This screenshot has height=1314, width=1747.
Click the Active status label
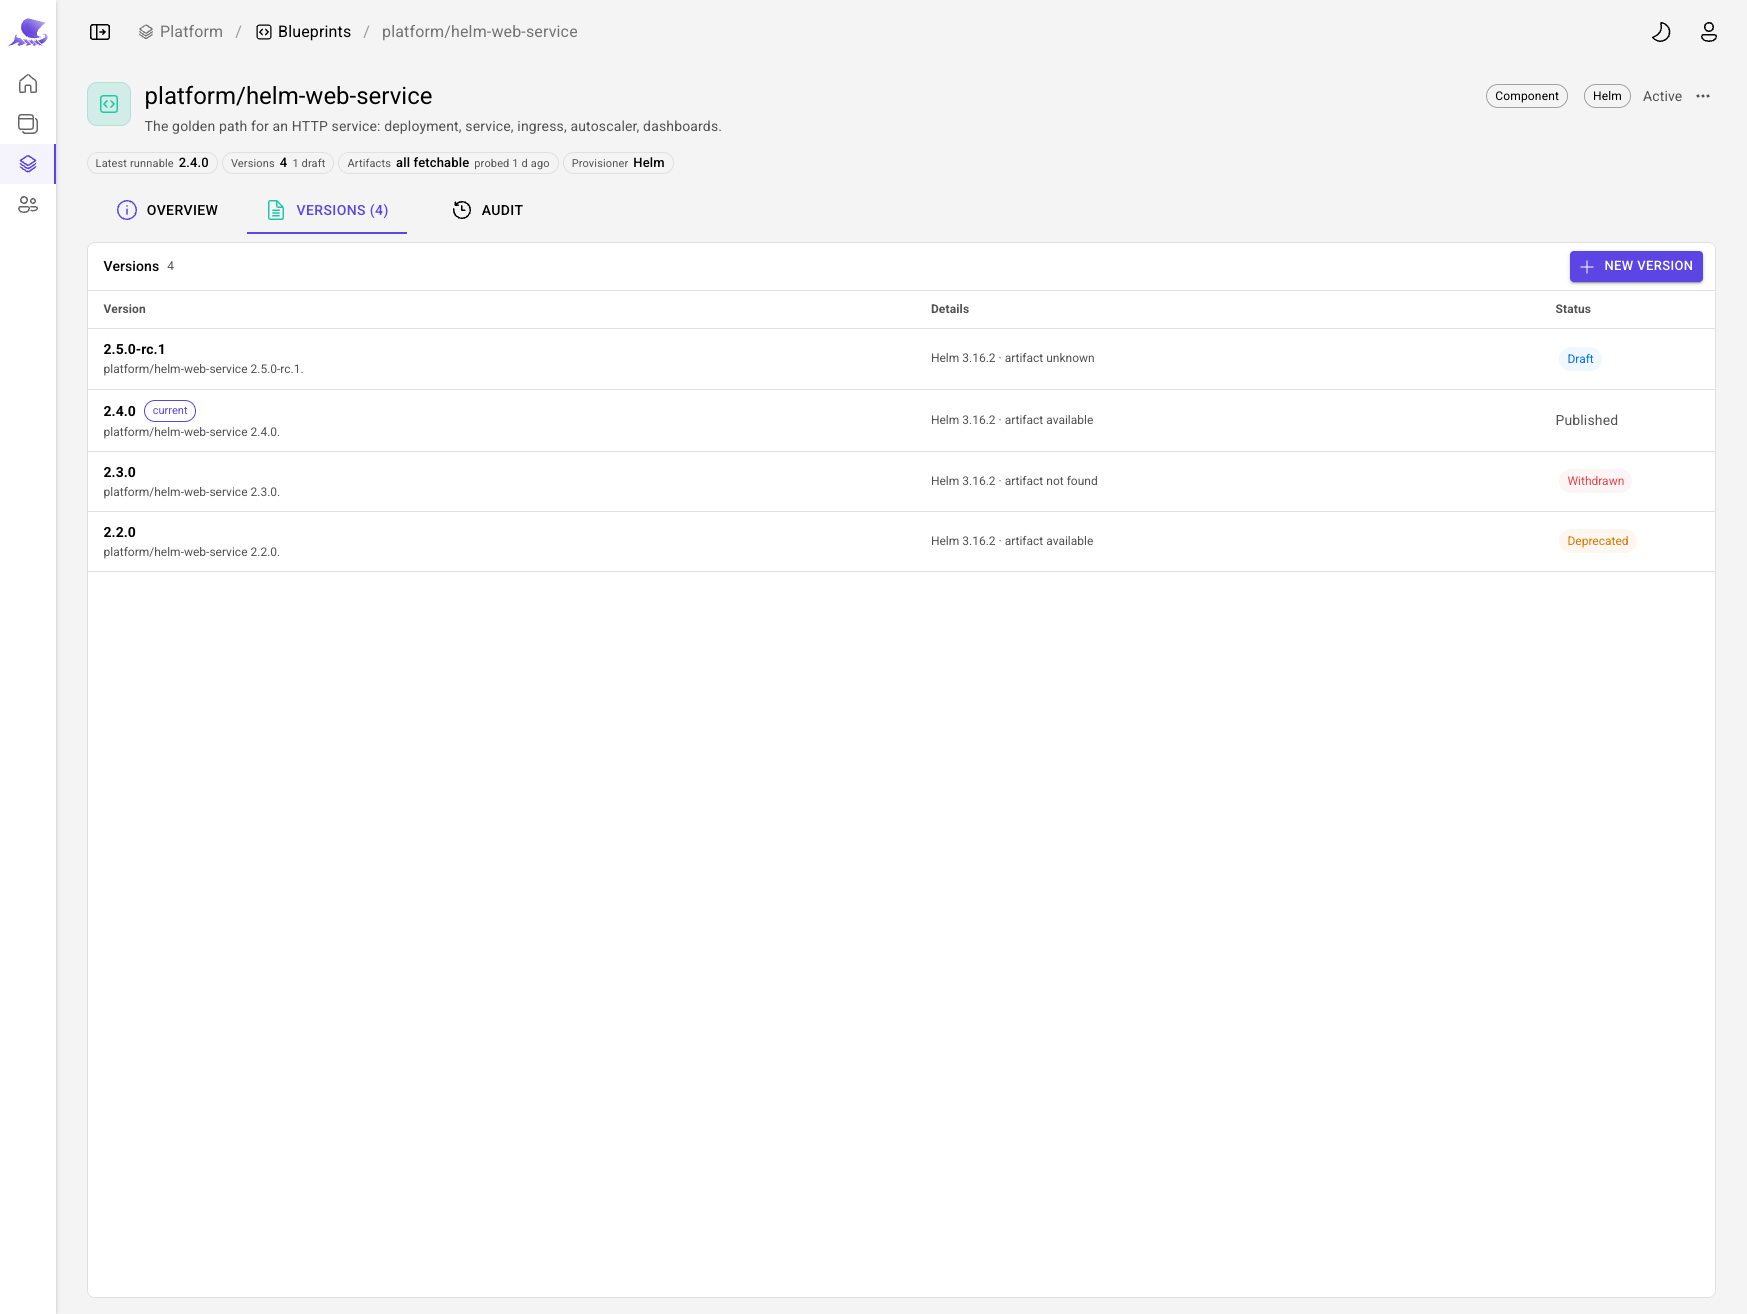[1662, 96]
